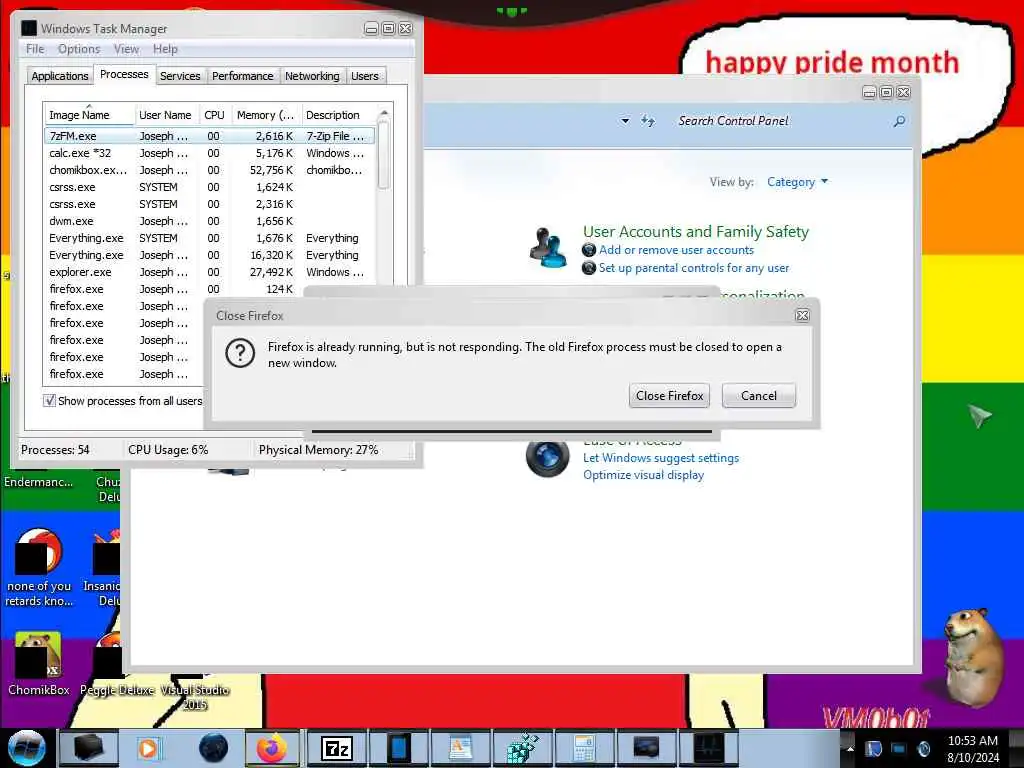
Task: Switch to the Processes tab
Action: pyautogui.click(x=124, y=74)
